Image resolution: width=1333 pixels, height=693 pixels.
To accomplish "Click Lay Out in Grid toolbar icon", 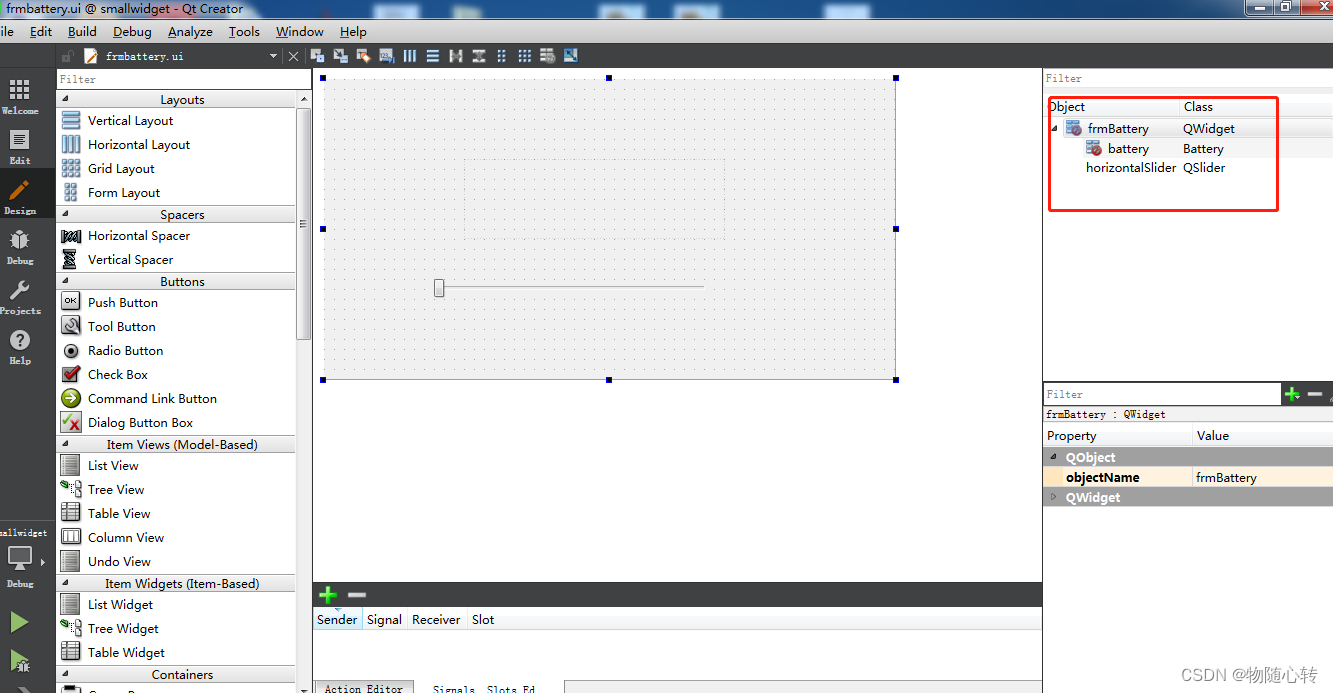I will 525,56.
